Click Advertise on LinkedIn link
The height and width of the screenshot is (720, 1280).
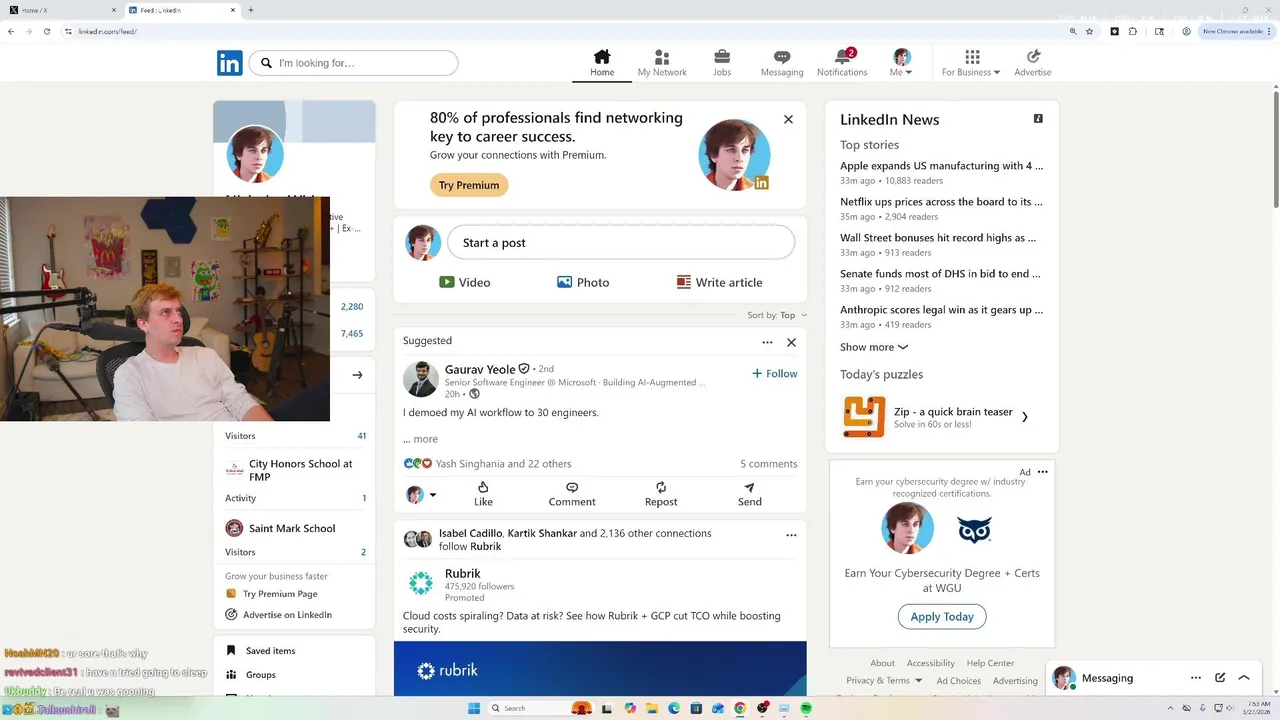tap(287, 615)
